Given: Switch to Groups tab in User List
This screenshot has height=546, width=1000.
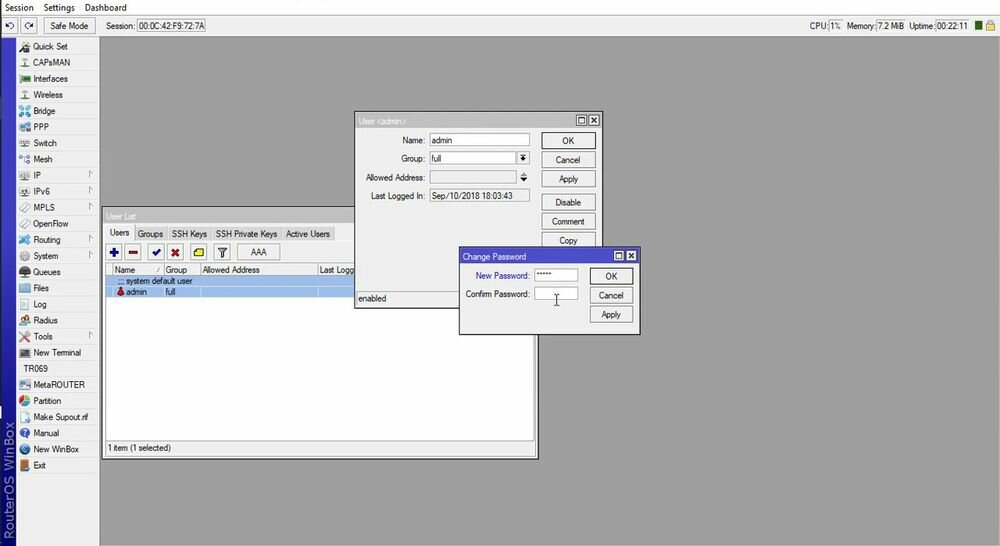Looking at the screenshot, I should [151, 234].
